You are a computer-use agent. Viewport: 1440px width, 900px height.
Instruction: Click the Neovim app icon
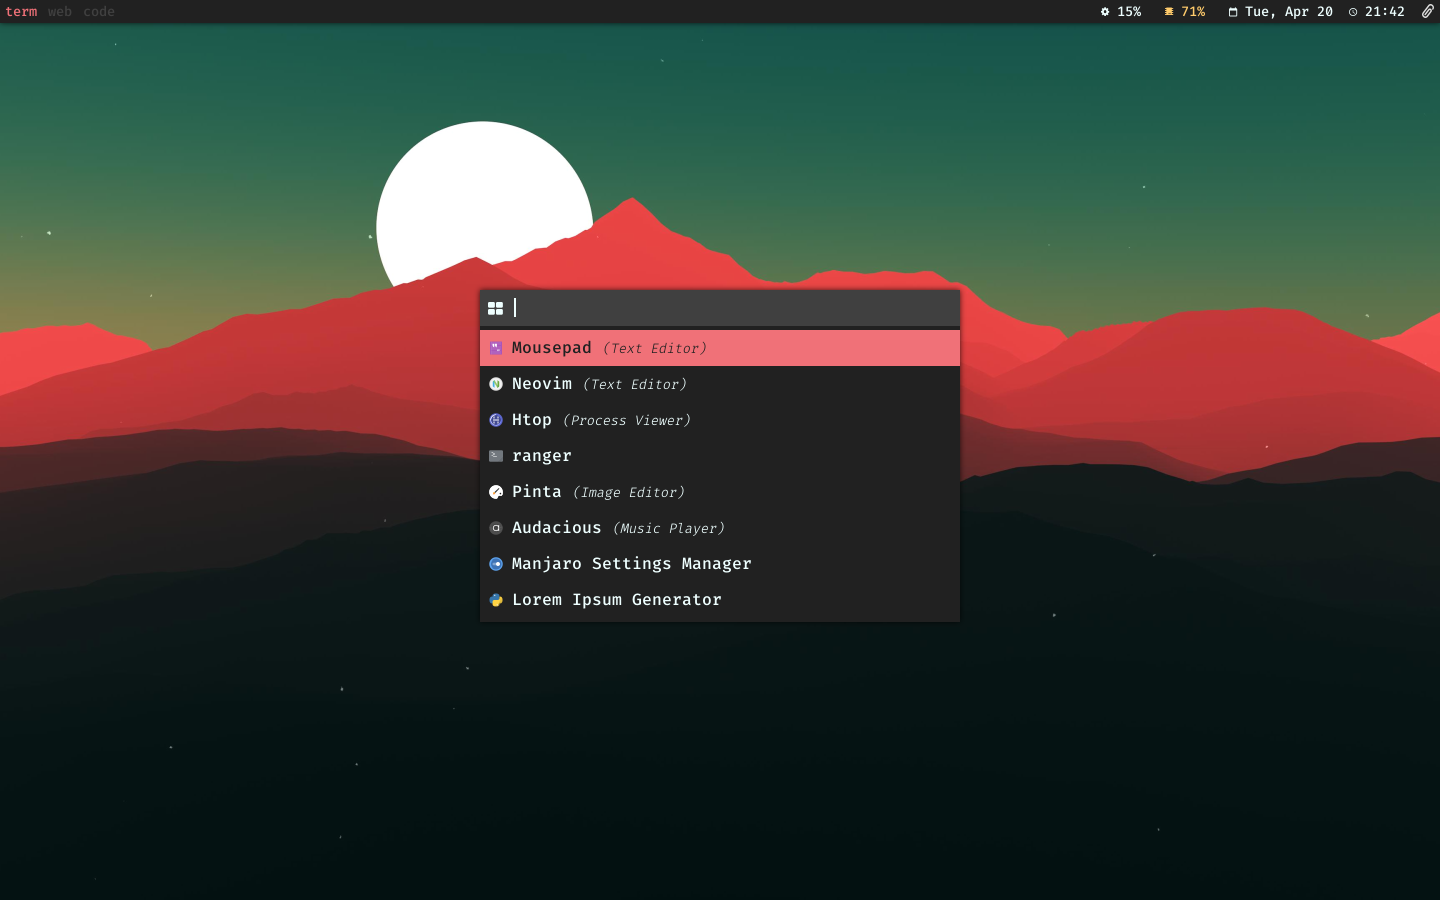496,384
